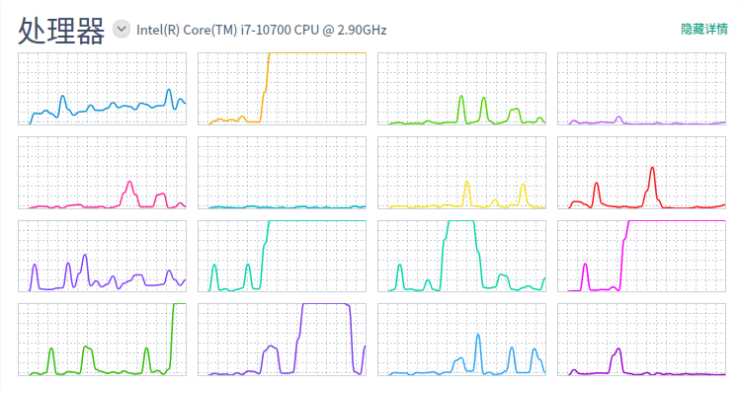Viewport: 745px width, 400px height.
Task: Select the purple graph in third row
Action: click(x=102, y=256)
